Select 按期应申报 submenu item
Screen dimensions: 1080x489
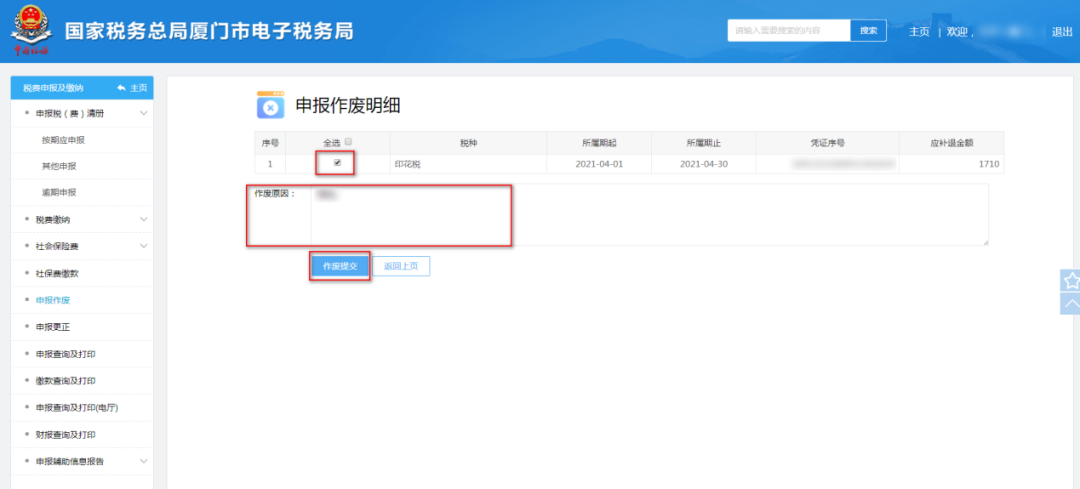(63, 140)
